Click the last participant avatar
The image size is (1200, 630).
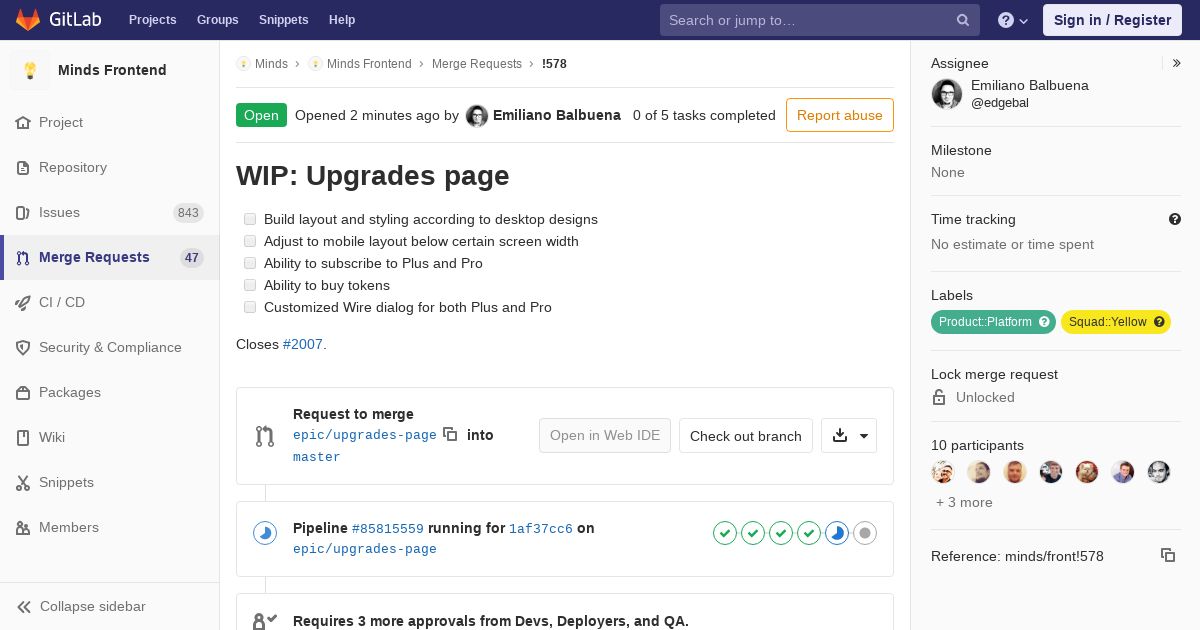click(x=1159, y=472)
